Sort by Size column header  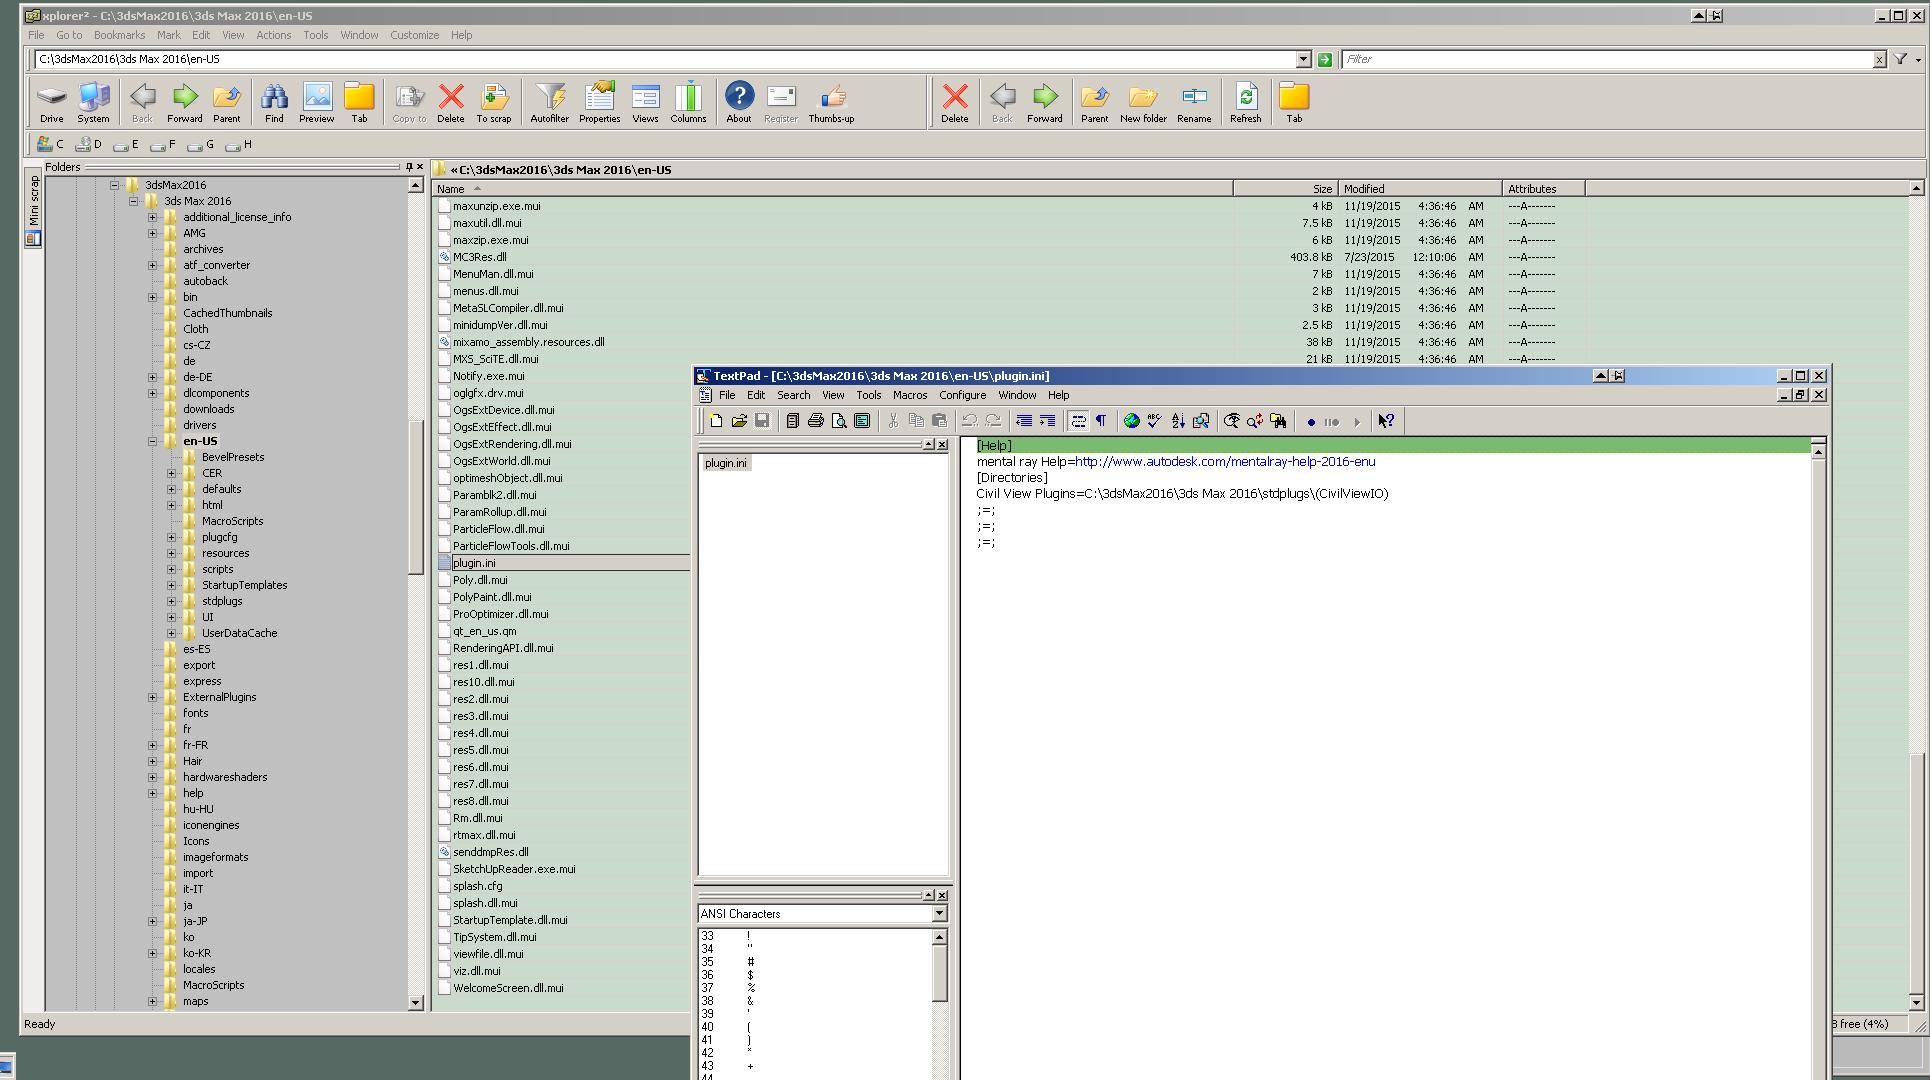(x=1286, y=188)
